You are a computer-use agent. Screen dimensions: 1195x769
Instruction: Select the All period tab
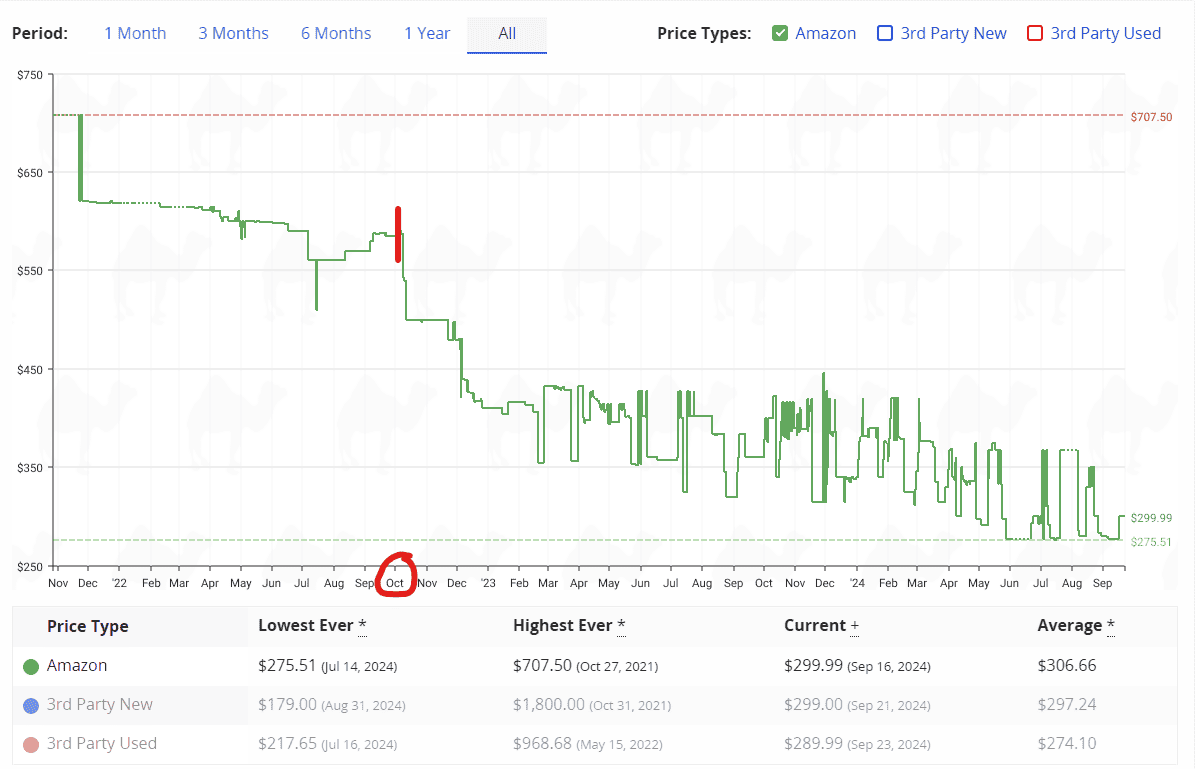[507, 34]
